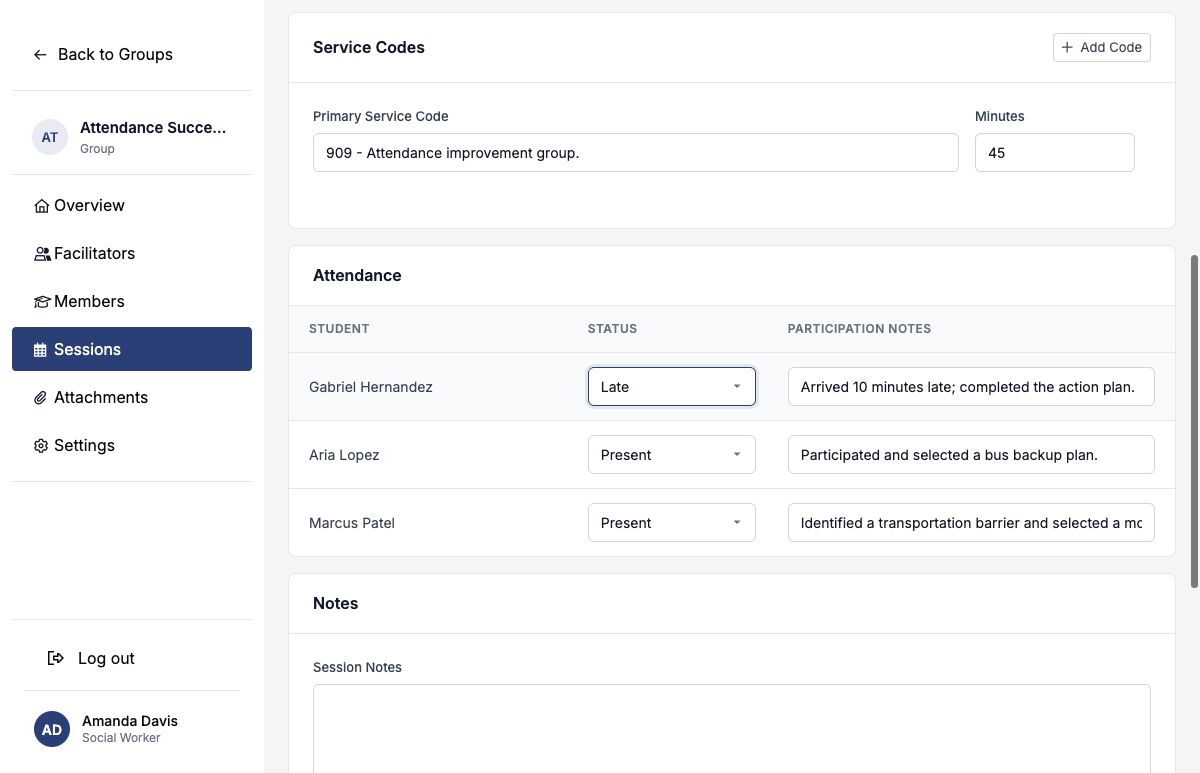1200x773 pixels.
Task: Open Gabriel Hernandez status dropdown
Action: 672,387
